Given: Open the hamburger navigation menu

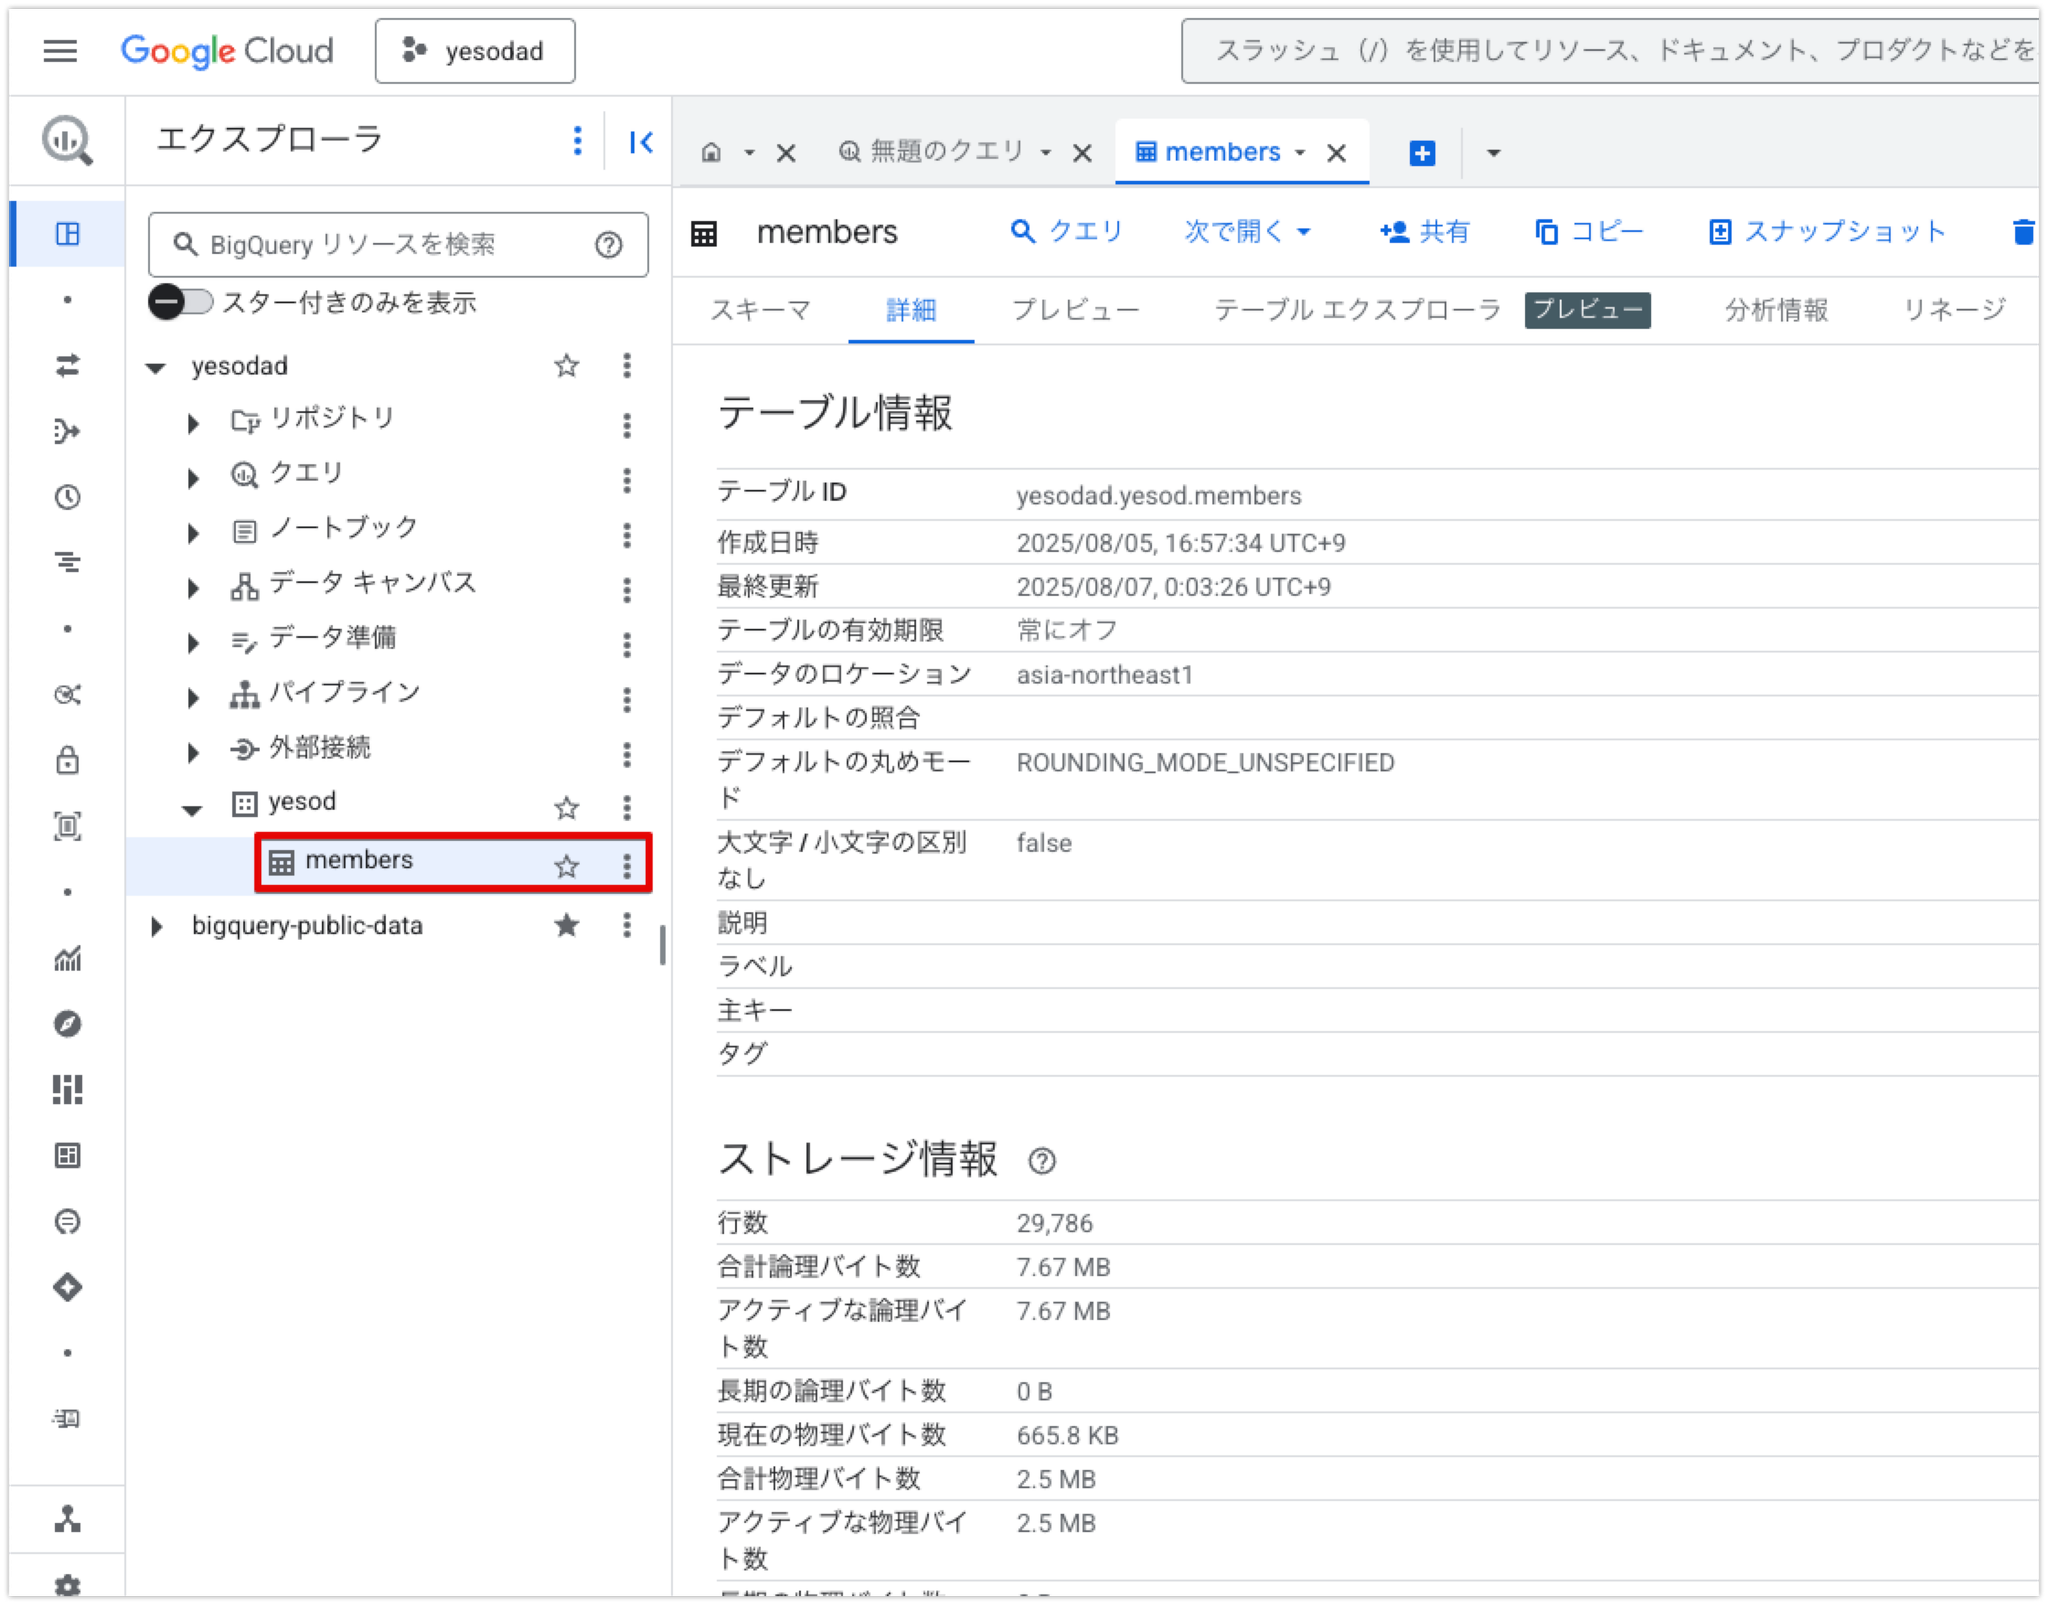Looking at the screenshot, I should click(x=60, y=51).
